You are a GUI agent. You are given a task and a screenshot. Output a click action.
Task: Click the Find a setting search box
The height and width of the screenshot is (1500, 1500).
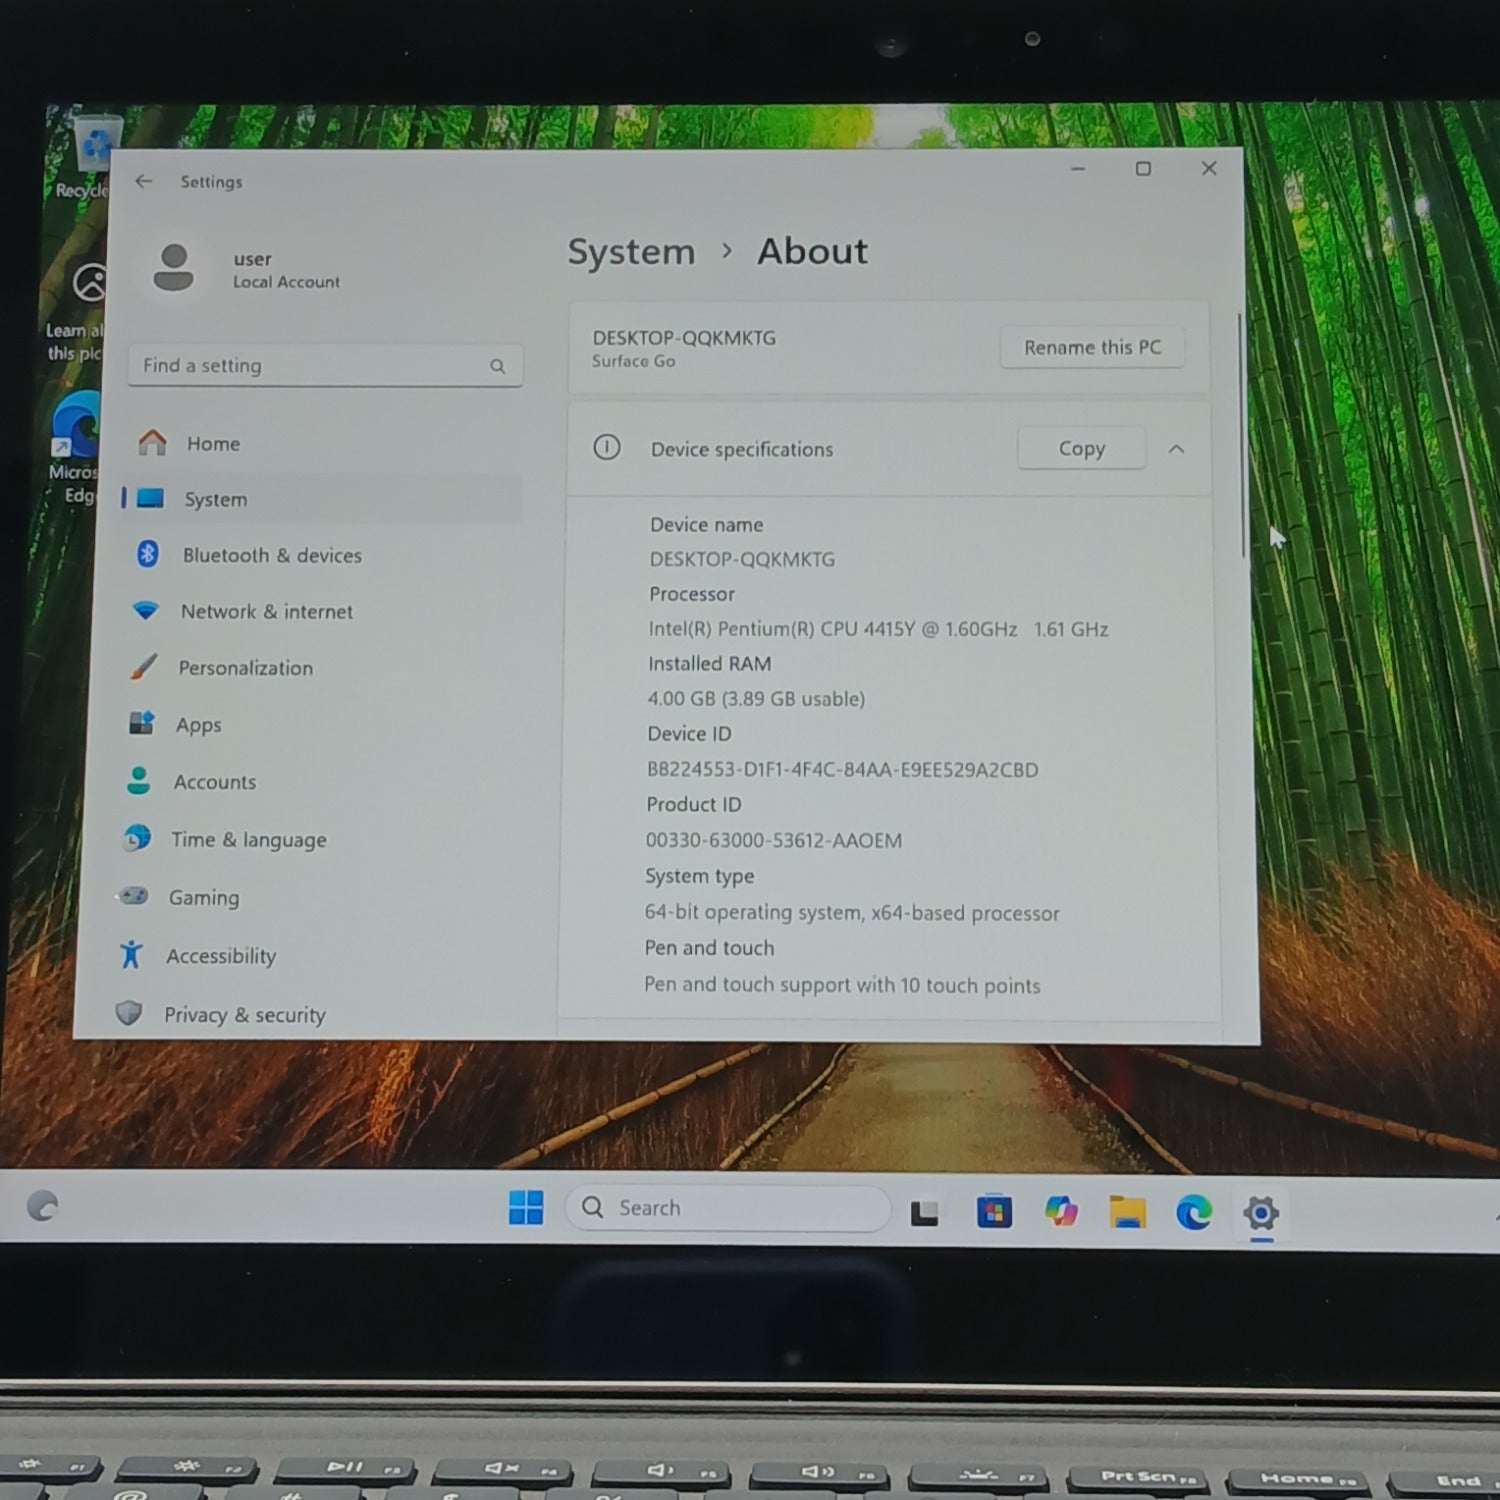(315, 366)
